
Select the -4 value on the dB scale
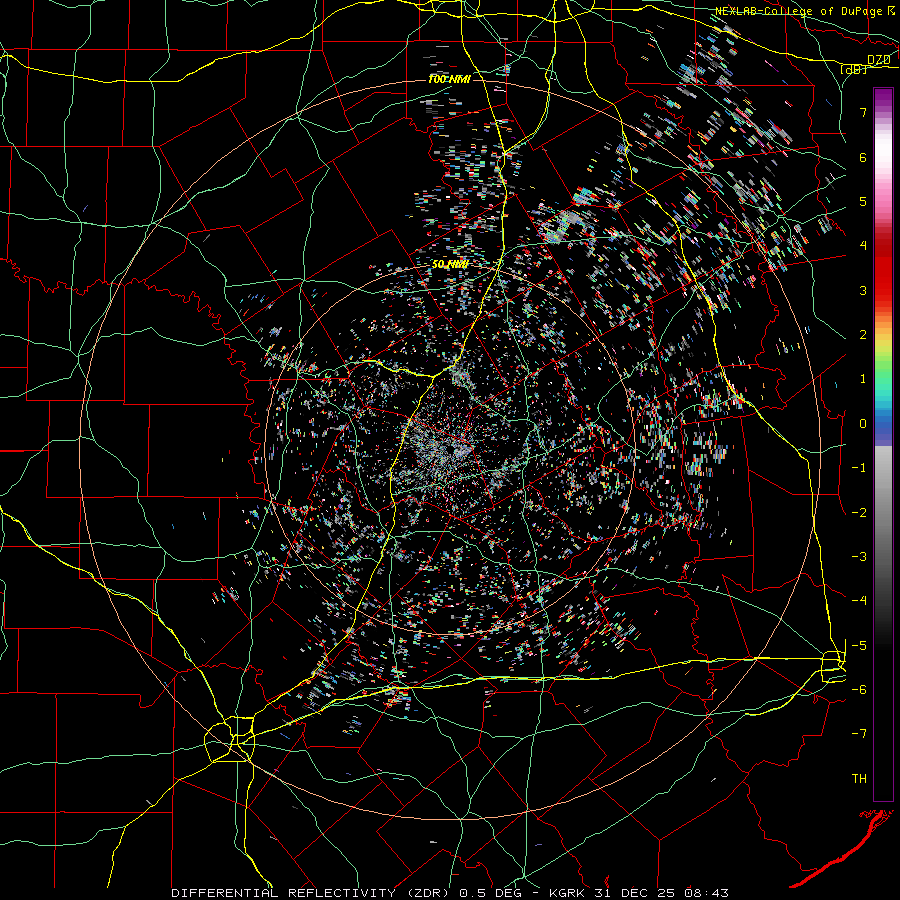pyautogui.click(x=859, y=601)
